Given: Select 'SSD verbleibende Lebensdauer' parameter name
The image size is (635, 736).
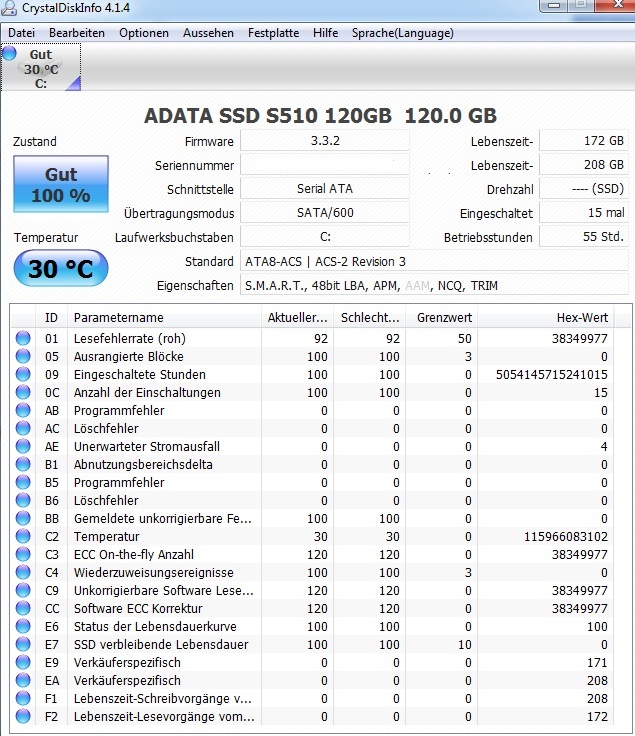Looking at the screenshot, I should click(161, 644).
